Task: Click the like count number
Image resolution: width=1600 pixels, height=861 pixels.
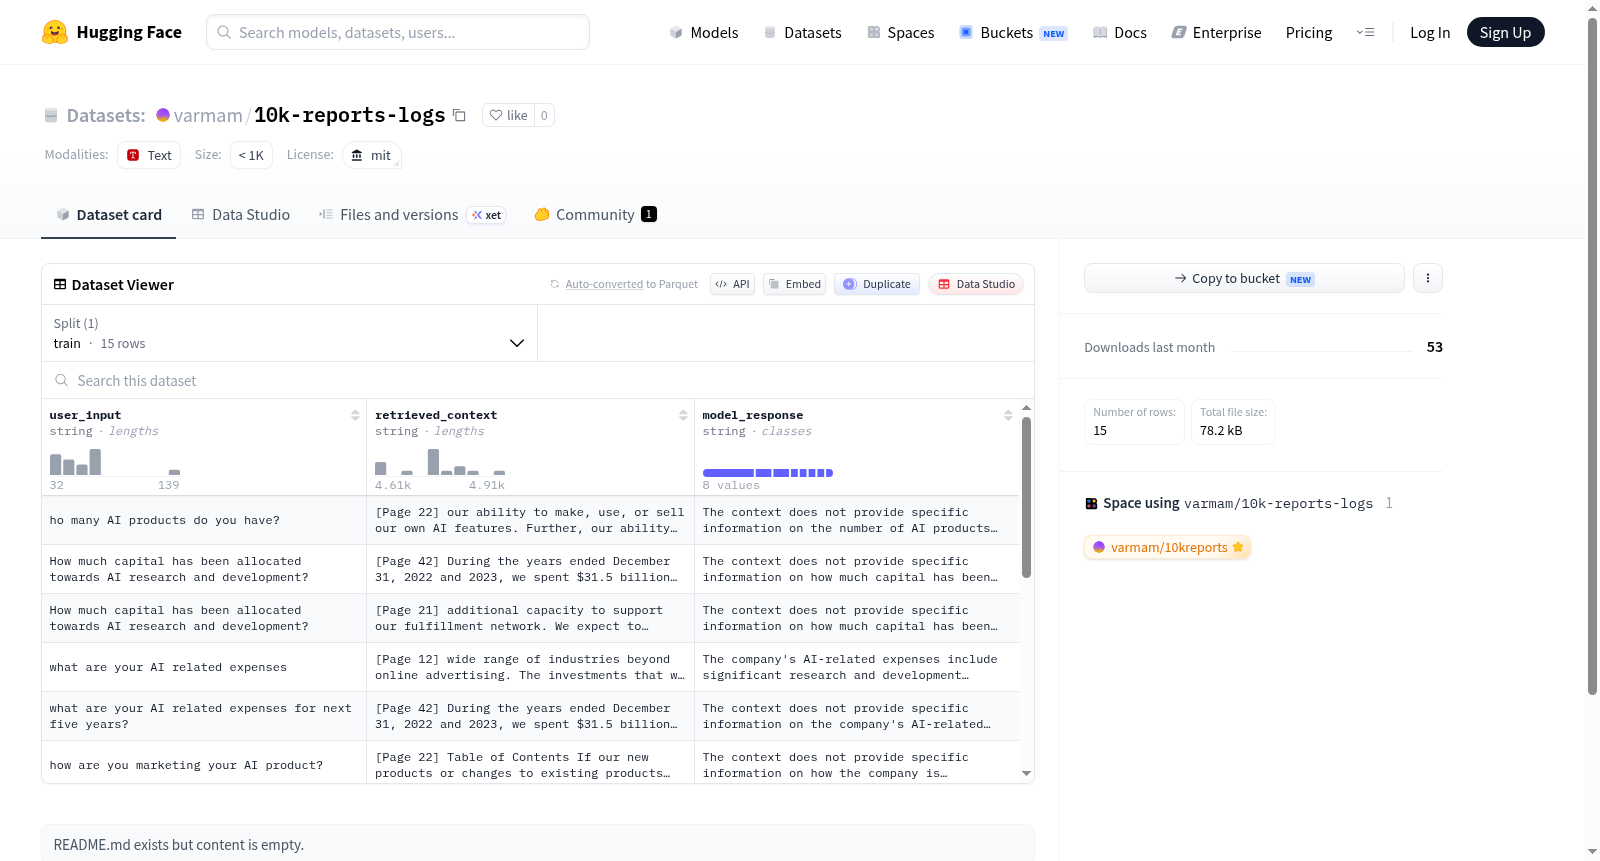Action: click(544, 115)
